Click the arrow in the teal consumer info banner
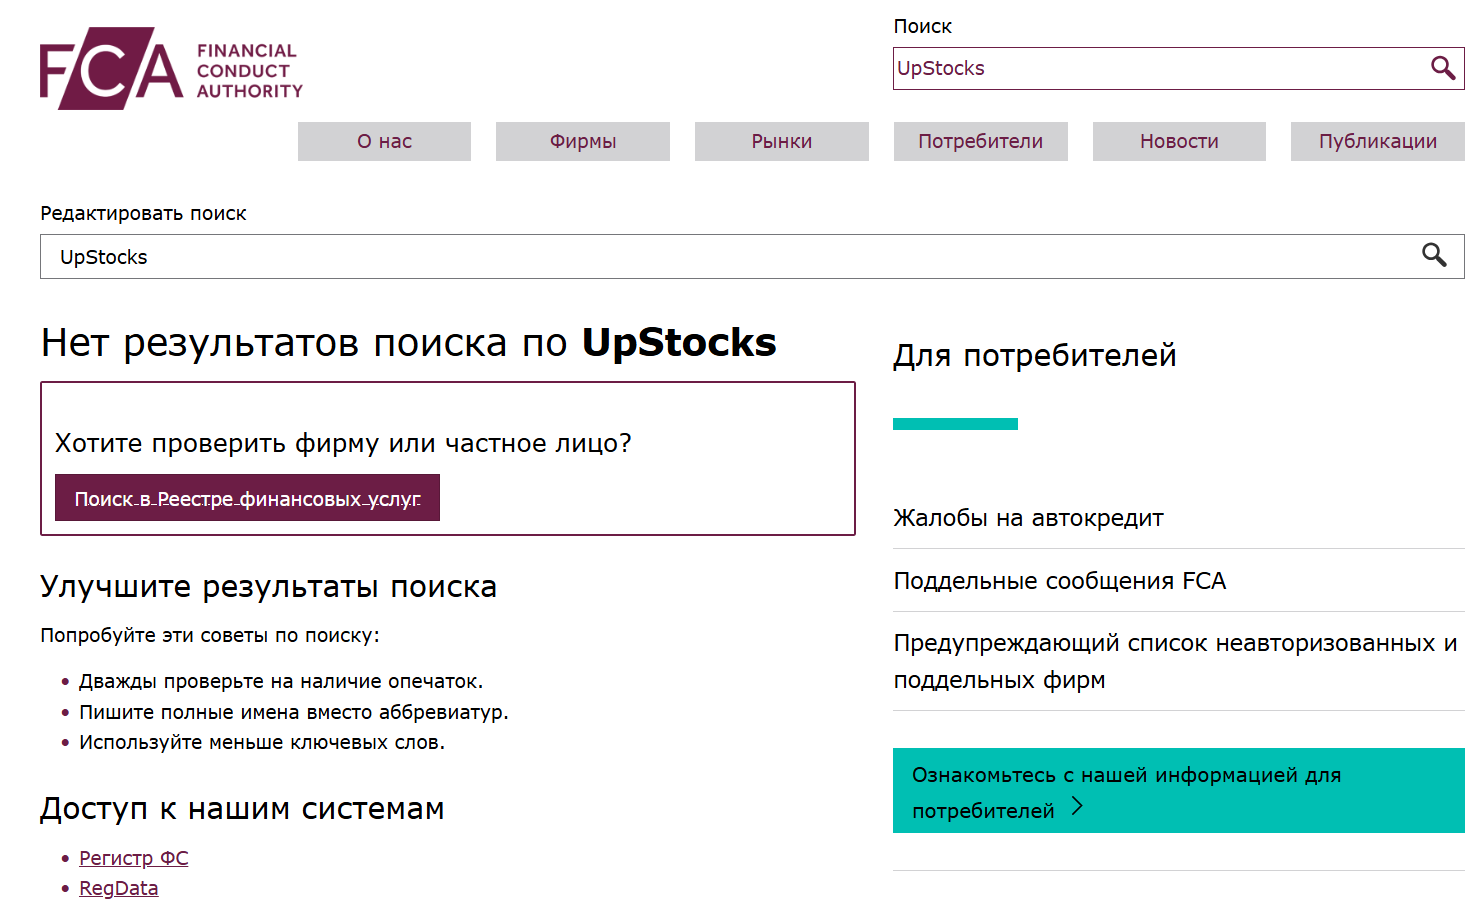Viewport: 1476px width, 899px height. tap(1078, 808)
